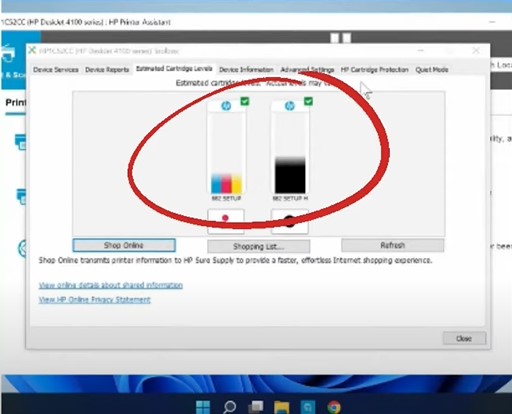Click the green check mark on the black cartridge
Viewport: 512px width, 414px height.
click(x=308, y=101)
